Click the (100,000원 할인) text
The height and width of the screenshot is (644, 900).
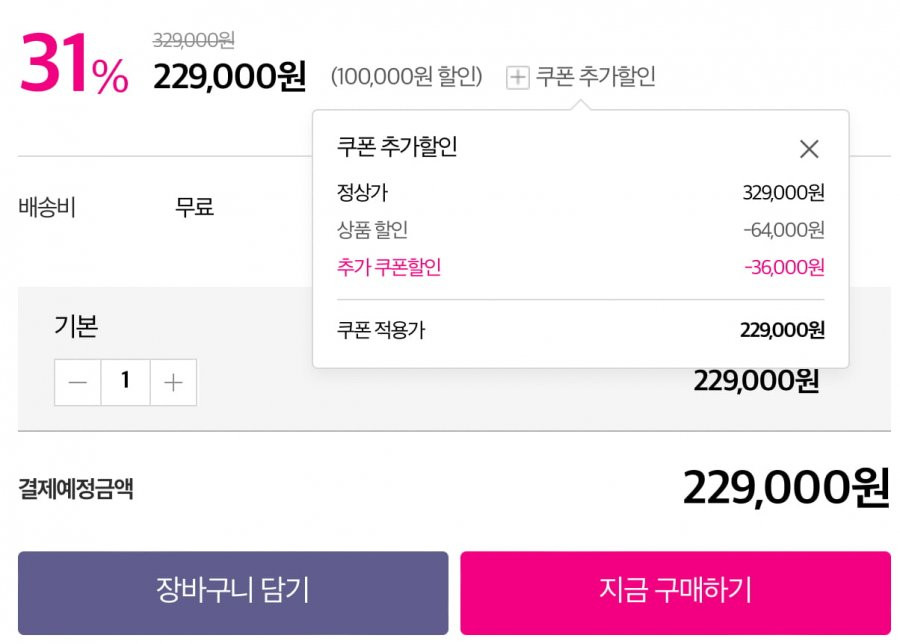point(406,76)
